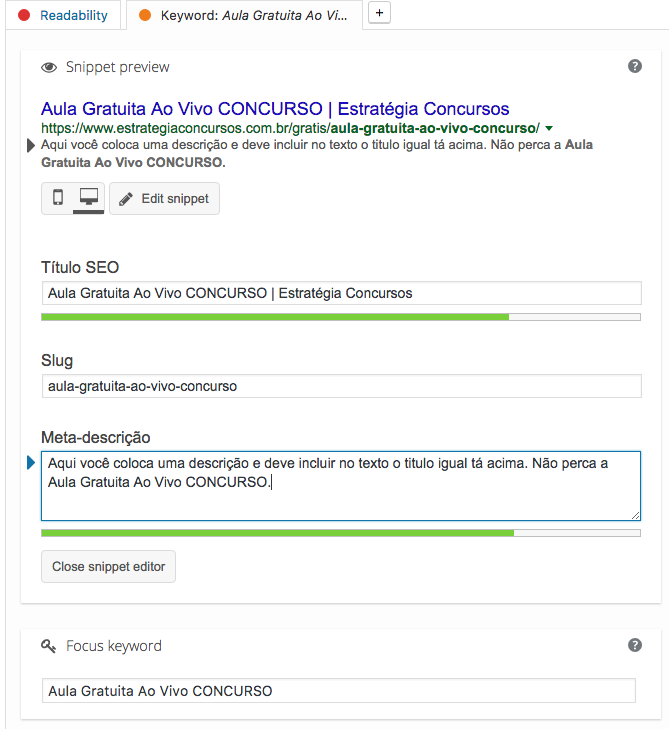The image size is (669, 729).
Task: Click the Título SEO green progress bar
Action: (341, 317)
